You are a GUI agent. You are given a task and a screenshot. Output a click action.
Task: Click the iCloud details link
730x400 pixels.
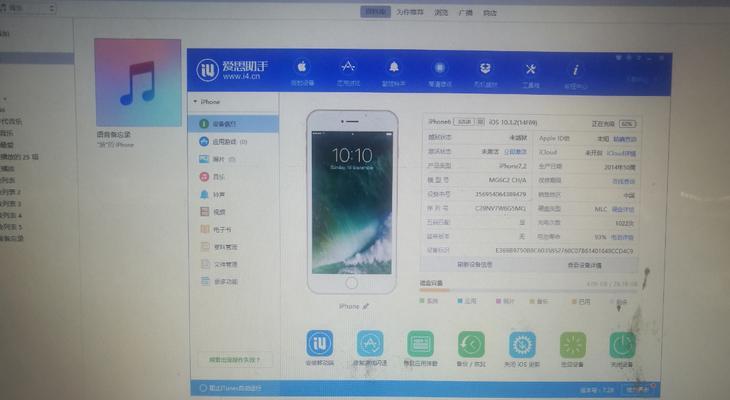(x=621, y=153)
